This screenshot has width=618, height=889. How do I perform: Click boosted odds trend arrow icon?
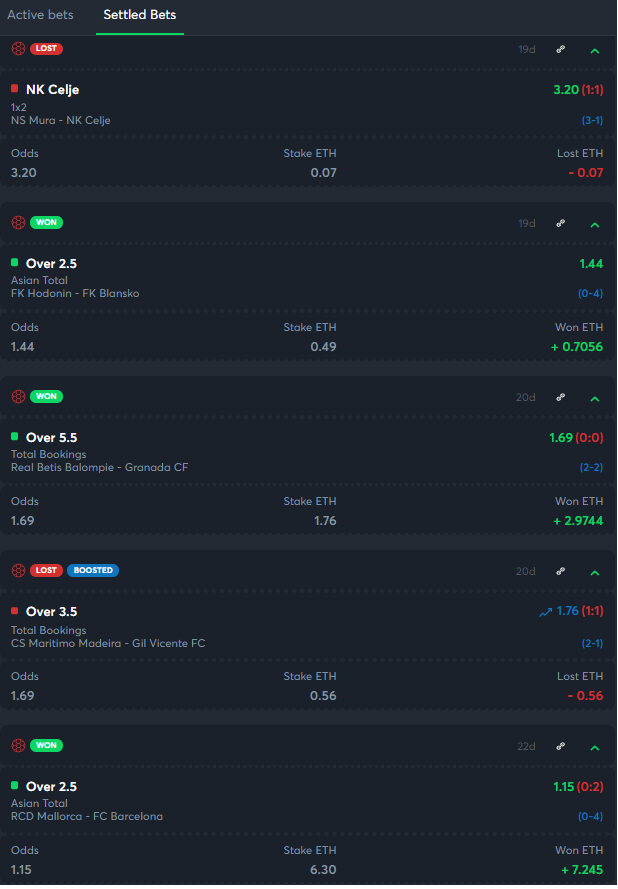[x=545, y=612]
